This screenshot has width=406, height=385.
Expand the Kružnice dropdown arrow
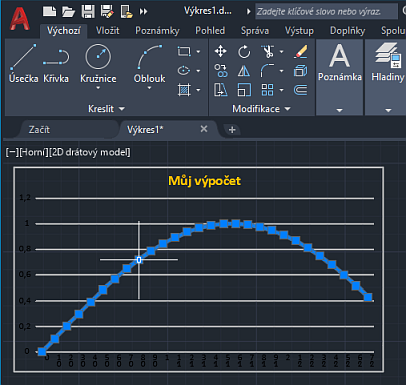coord(98,88)
